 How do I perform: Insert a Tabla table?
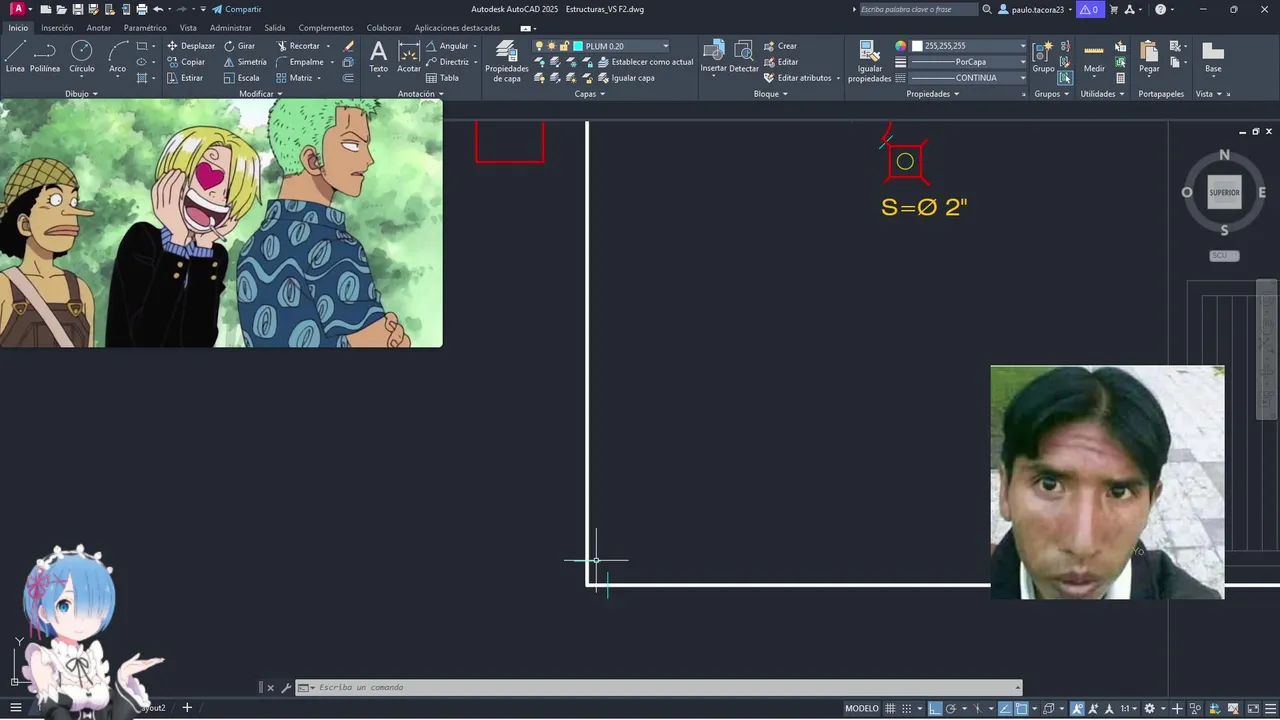click(x=442, y=78)
